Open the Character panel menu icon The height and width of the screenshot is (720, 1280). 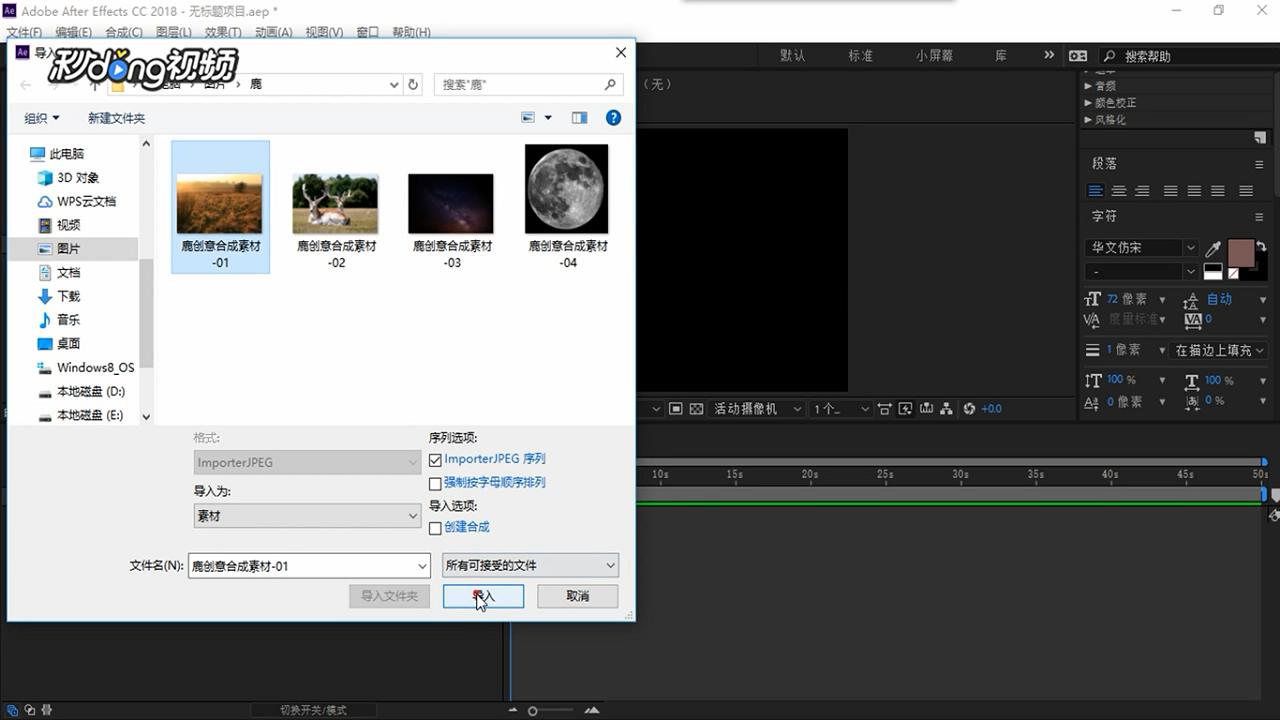[x=1259, y=217]
